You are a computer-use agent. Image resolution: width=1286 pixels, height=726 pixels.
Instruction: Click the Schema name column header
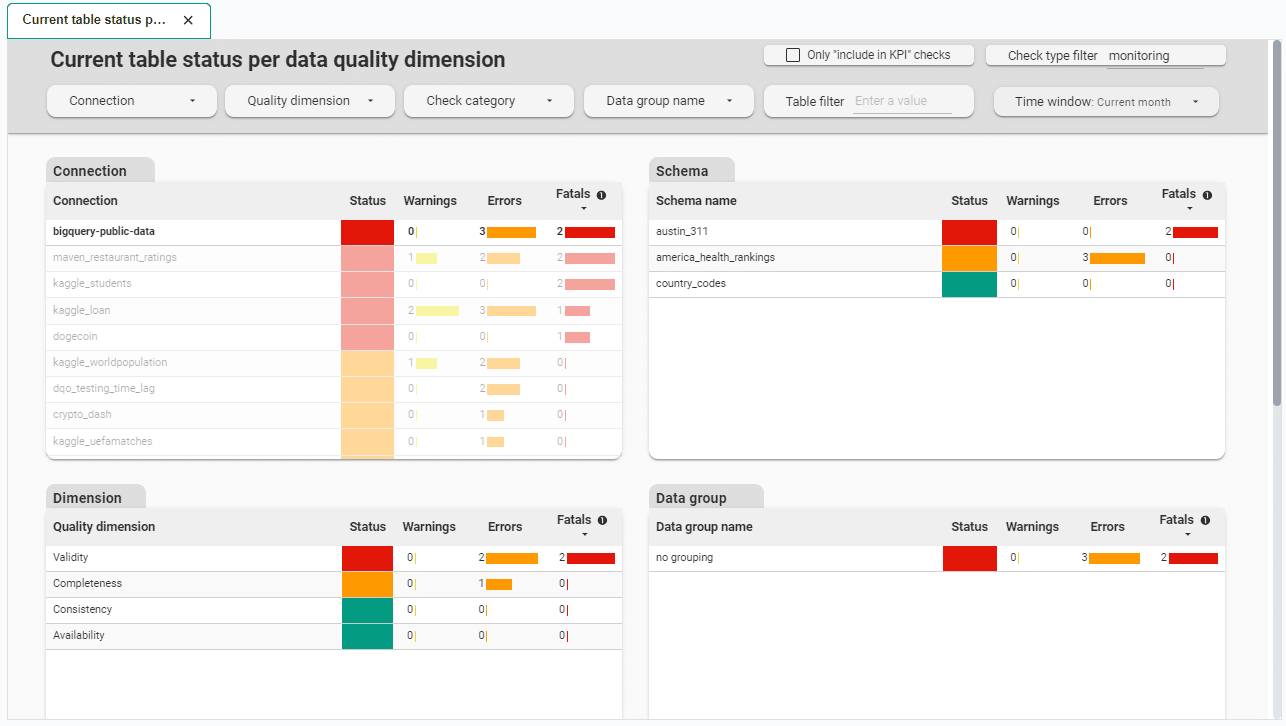(x=696, y=201)
